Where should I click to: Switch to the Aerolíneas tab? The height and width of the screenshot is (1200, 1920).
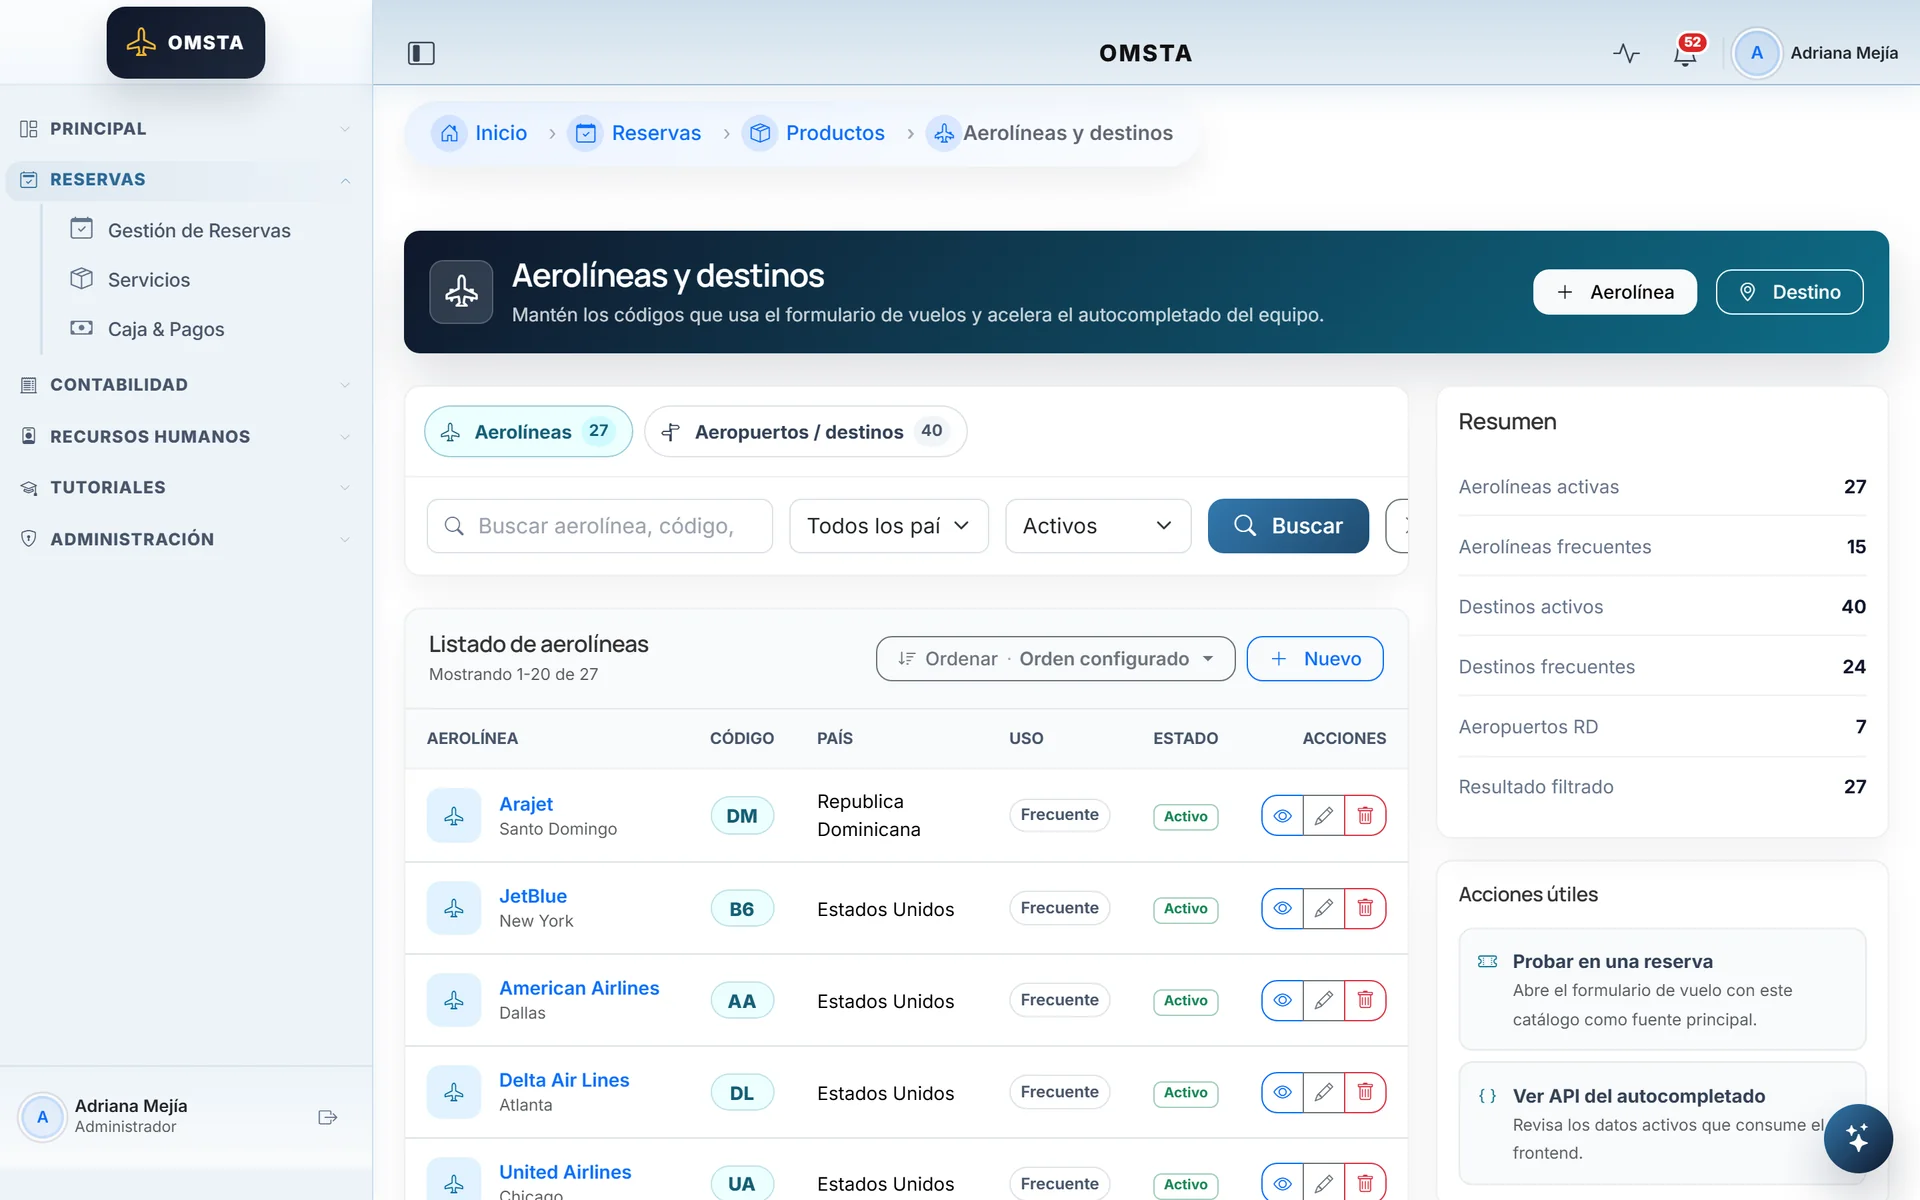528,432
